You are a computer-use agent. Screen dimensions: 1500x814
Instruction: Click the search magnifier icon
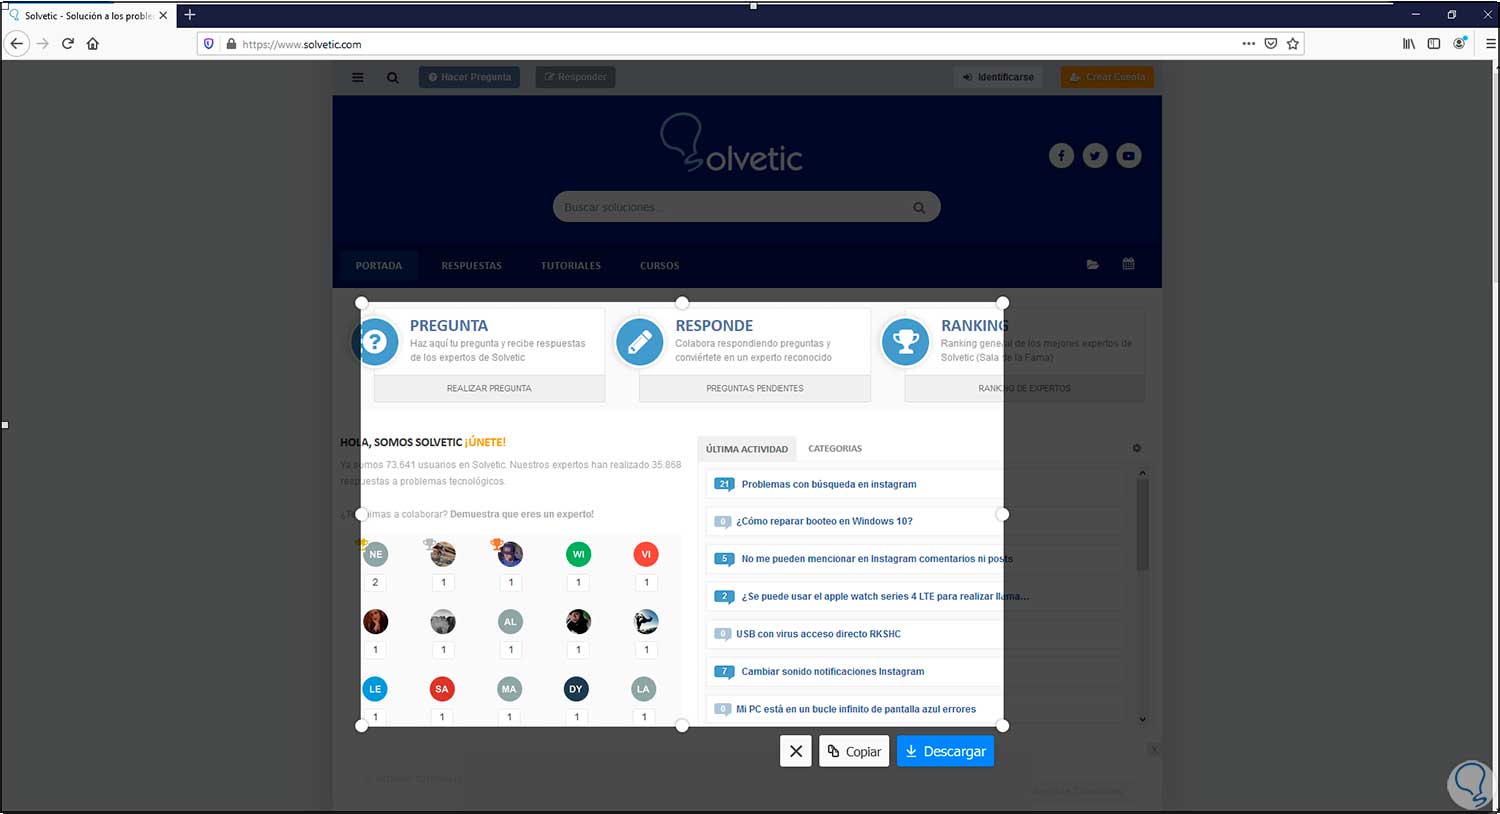[x=392, y=77]
